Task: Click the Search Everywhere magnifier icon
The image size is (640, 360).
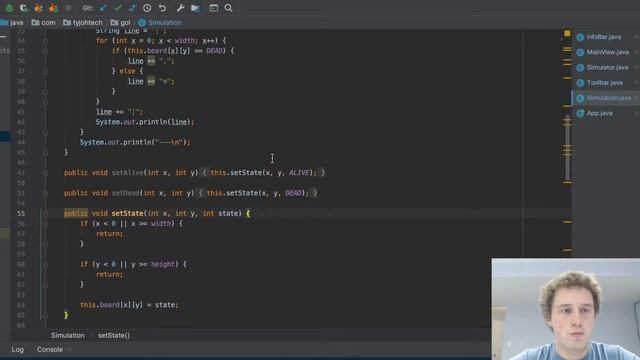Action: pos(229,8)
